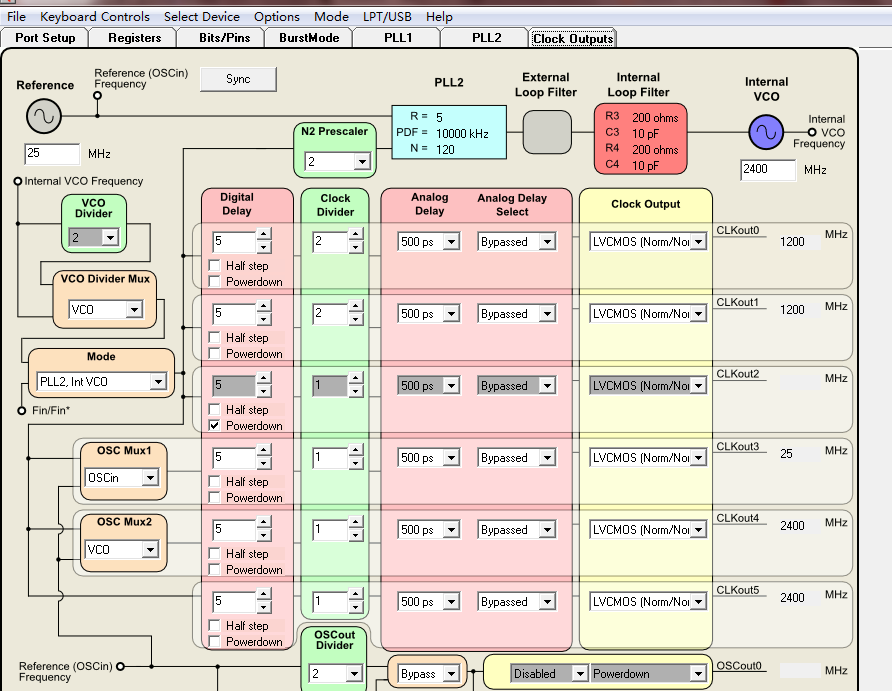This screenshot has height=691, width=892.
Task: Open the N2 Prescaler dropdown
Action: [x=361, y=162]
